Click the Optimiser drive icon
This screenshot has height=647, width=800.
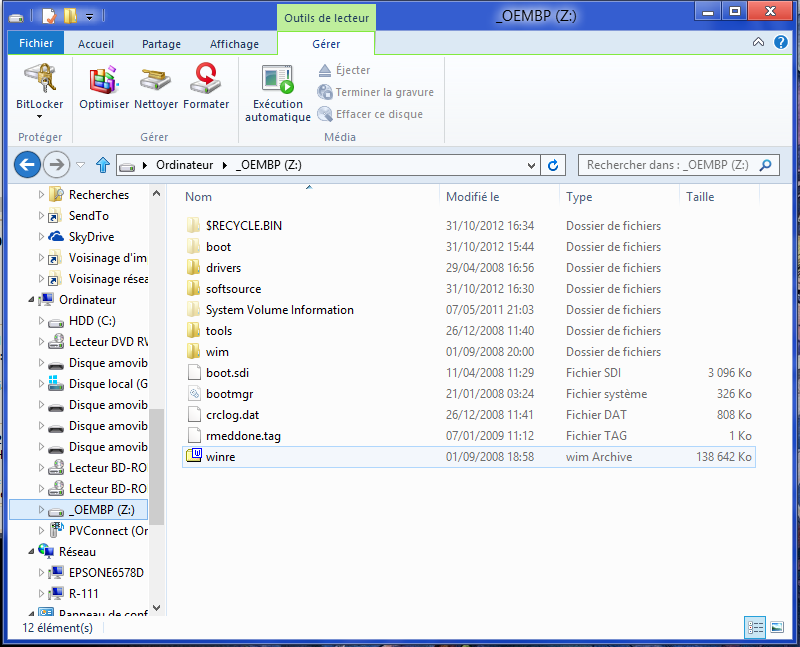tap(104, 79)
